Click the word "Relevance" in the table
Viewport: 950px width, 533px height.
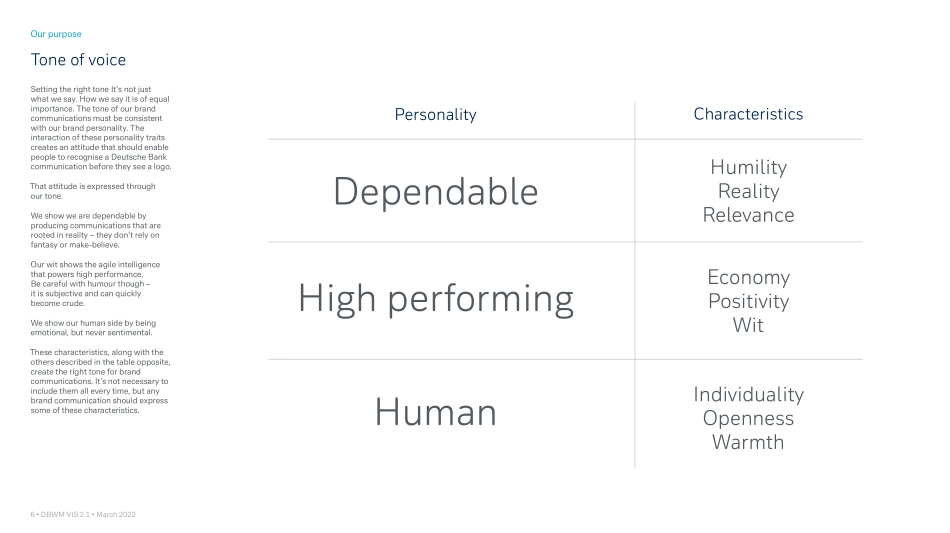(748, 215)
